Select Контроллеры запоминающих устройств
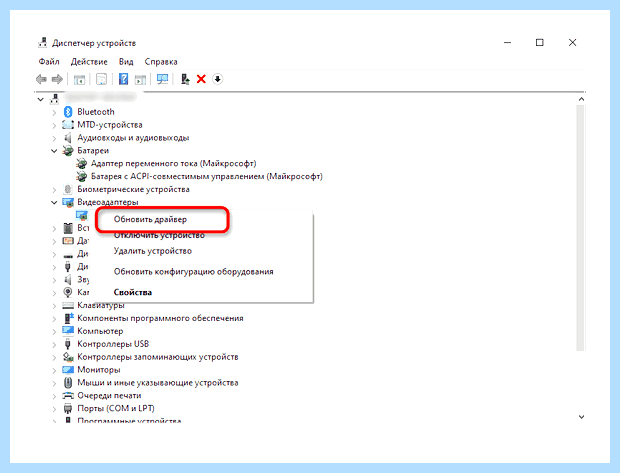620x473 pixels. 158,357
